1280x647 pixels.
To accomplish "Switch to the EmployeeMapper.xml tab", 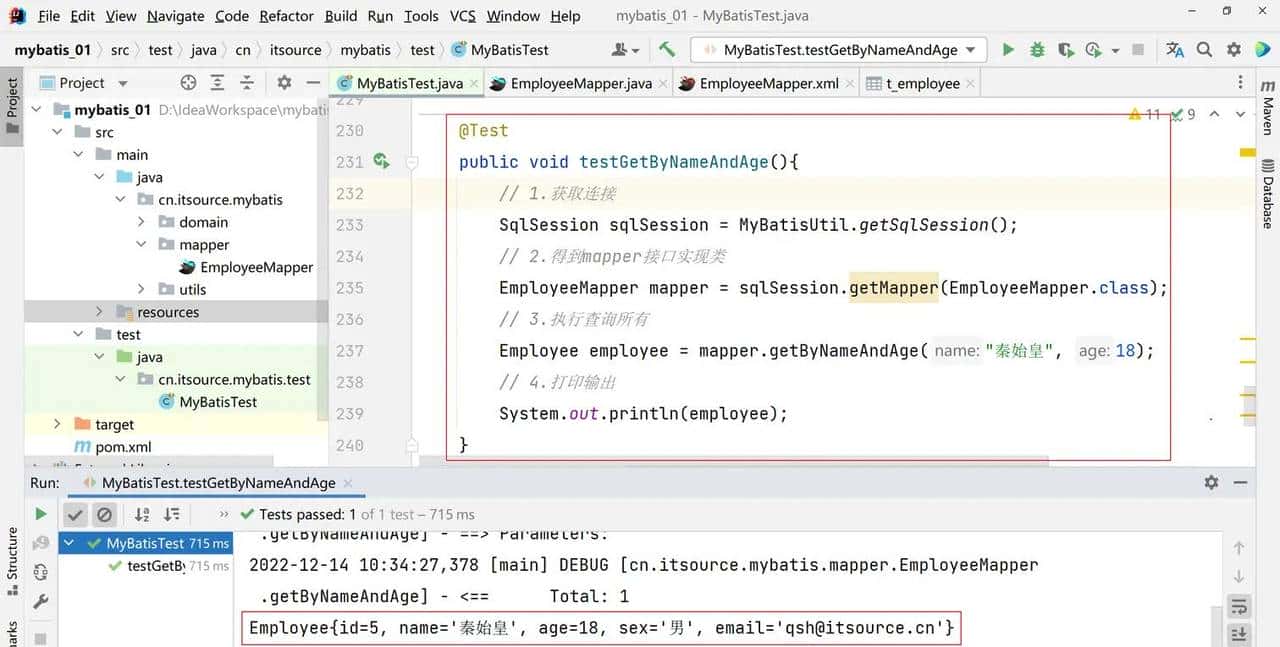I will [x=768, y=83].
